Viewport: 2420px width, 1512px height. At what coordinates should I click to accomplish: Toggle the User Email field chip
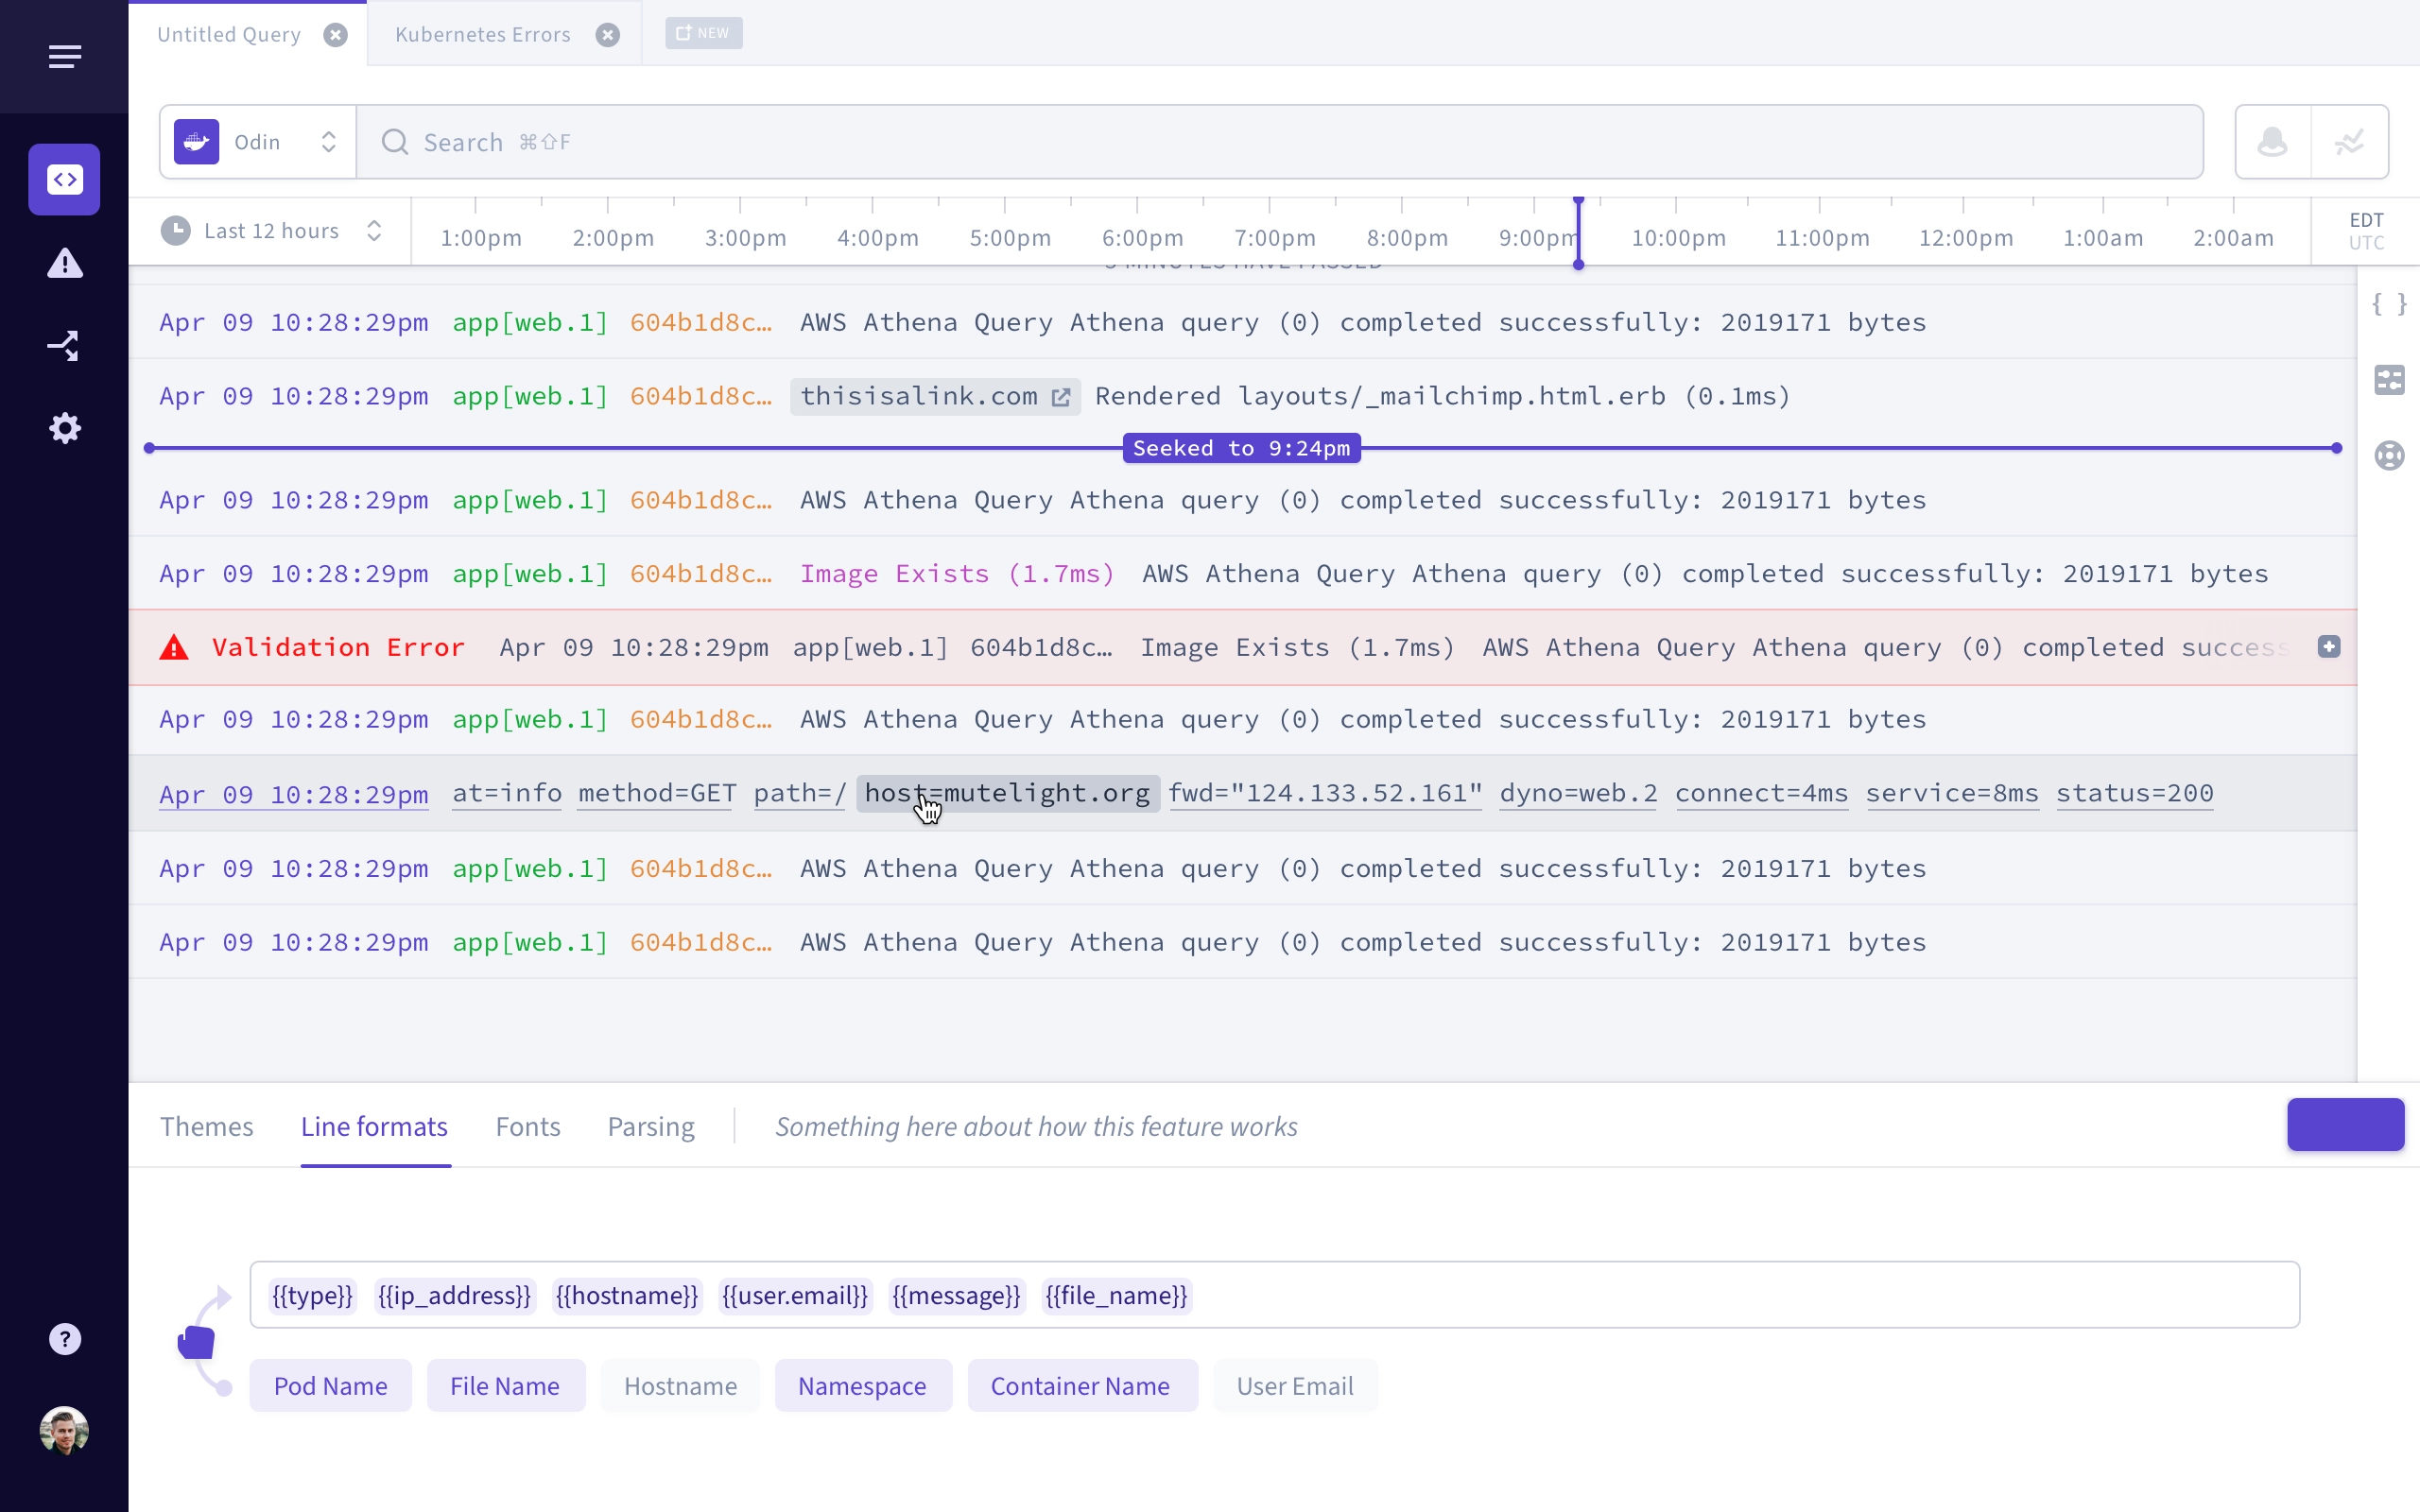point(1295,1386)
